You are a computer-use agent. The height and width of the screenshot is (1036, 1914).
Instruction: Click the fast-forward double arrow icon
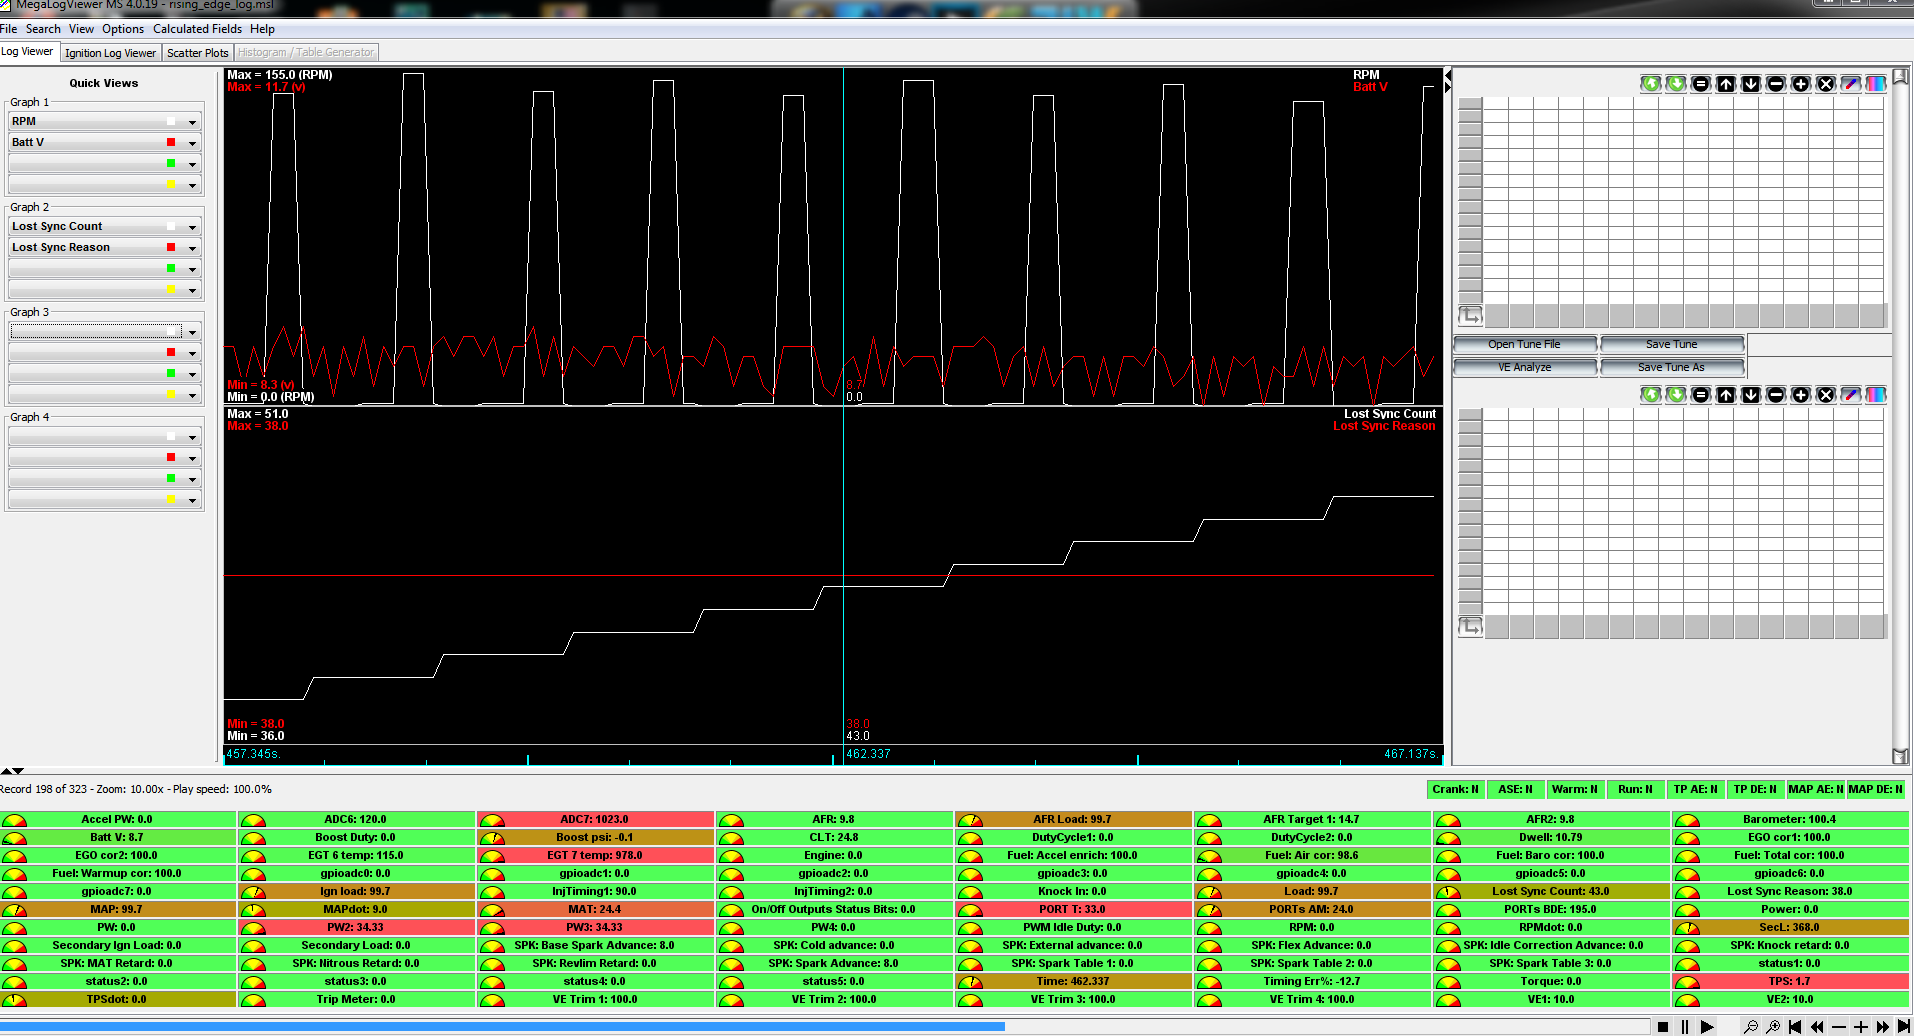(x=1883, y=1027)
